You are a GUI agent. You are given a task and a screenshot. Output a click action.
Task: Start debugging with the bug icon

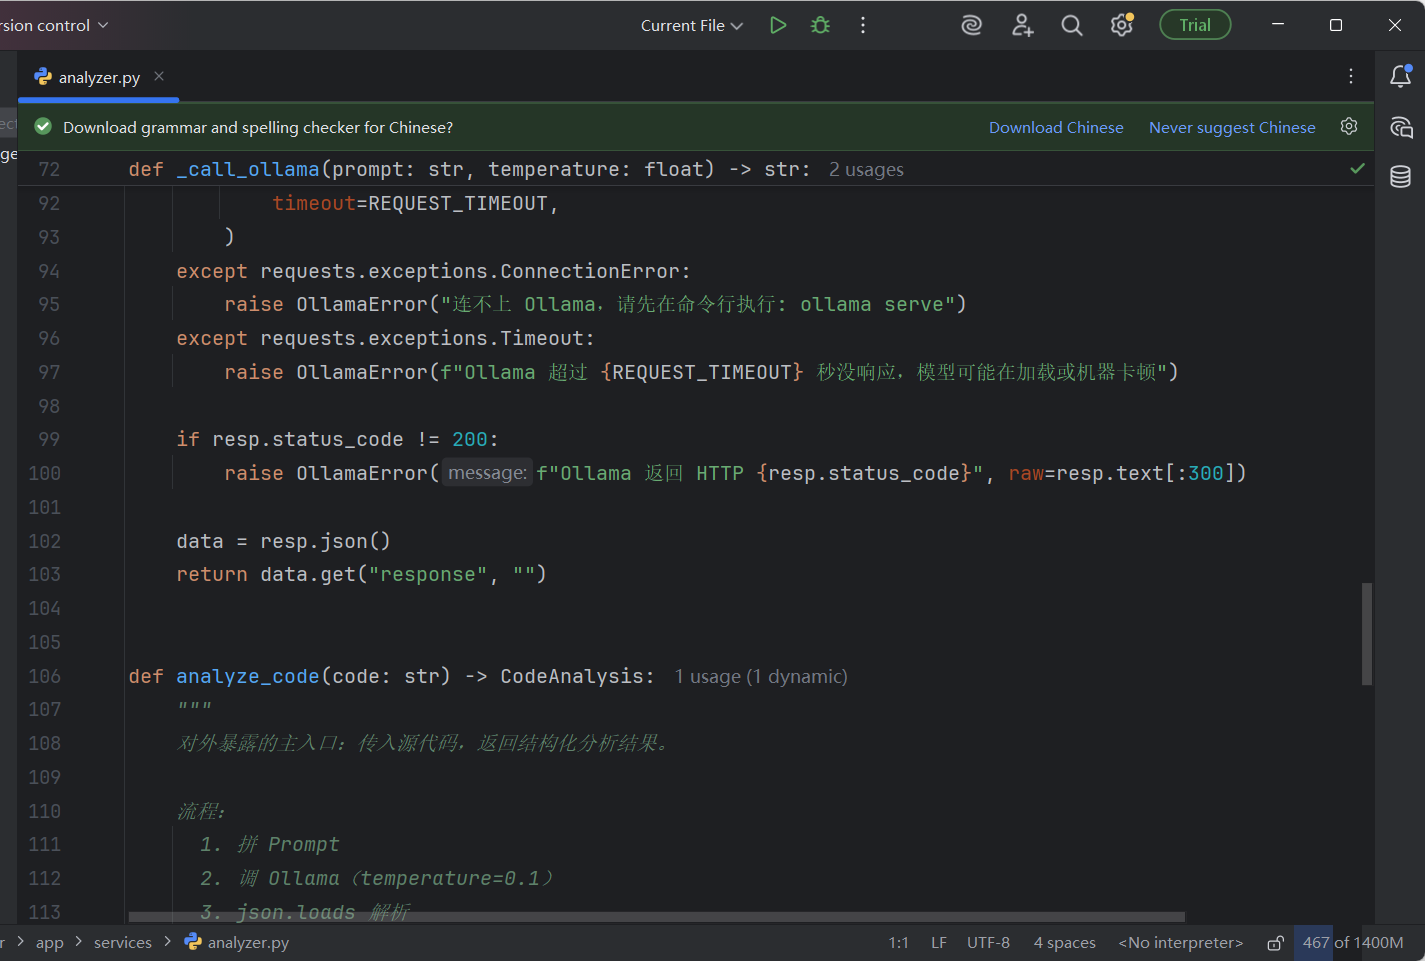coord(821,25)
